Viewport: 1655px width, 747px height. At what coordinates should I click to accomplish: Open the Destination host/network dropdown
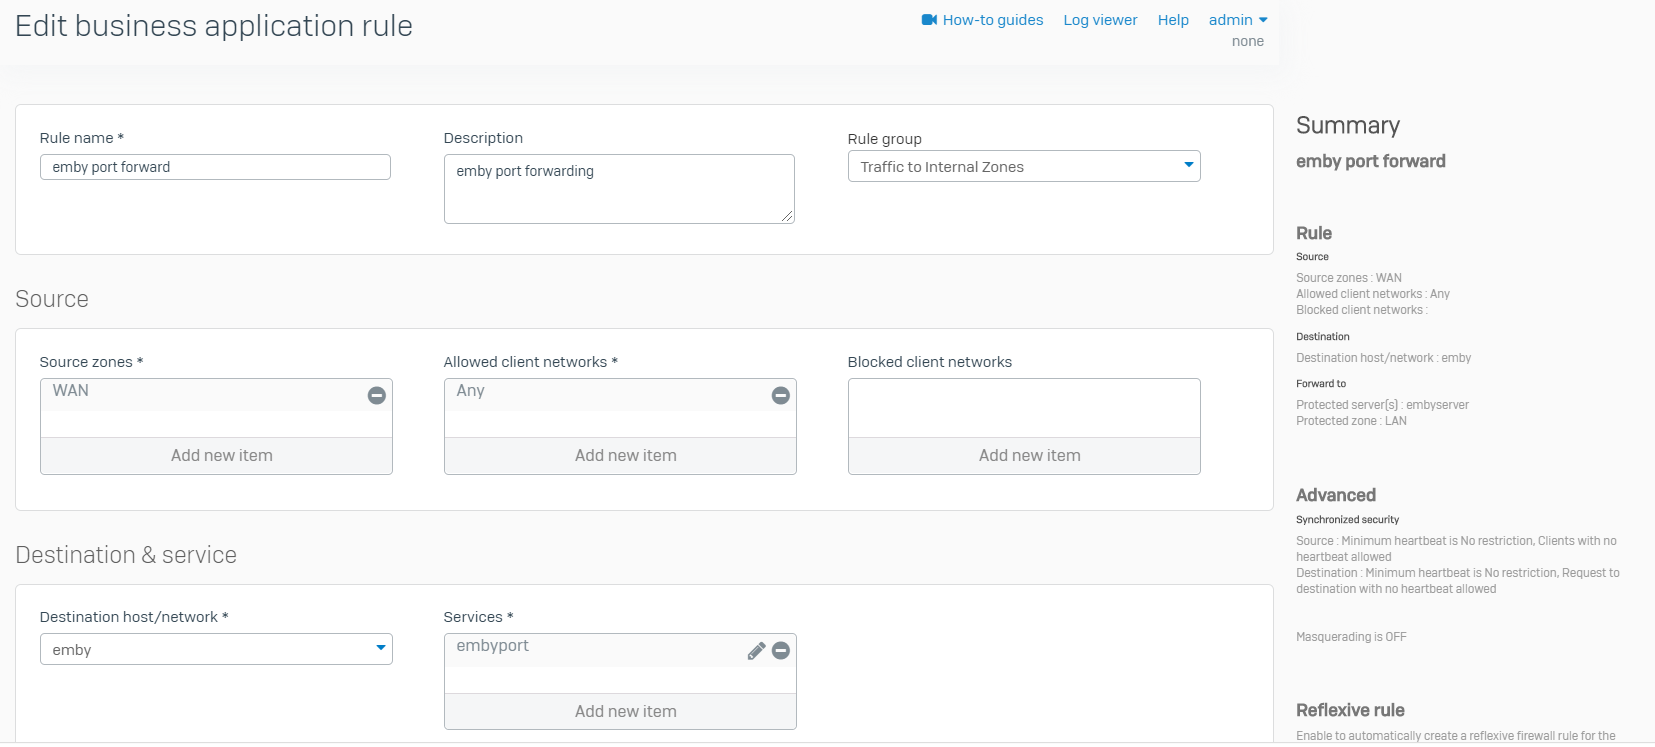pos(216,649)
